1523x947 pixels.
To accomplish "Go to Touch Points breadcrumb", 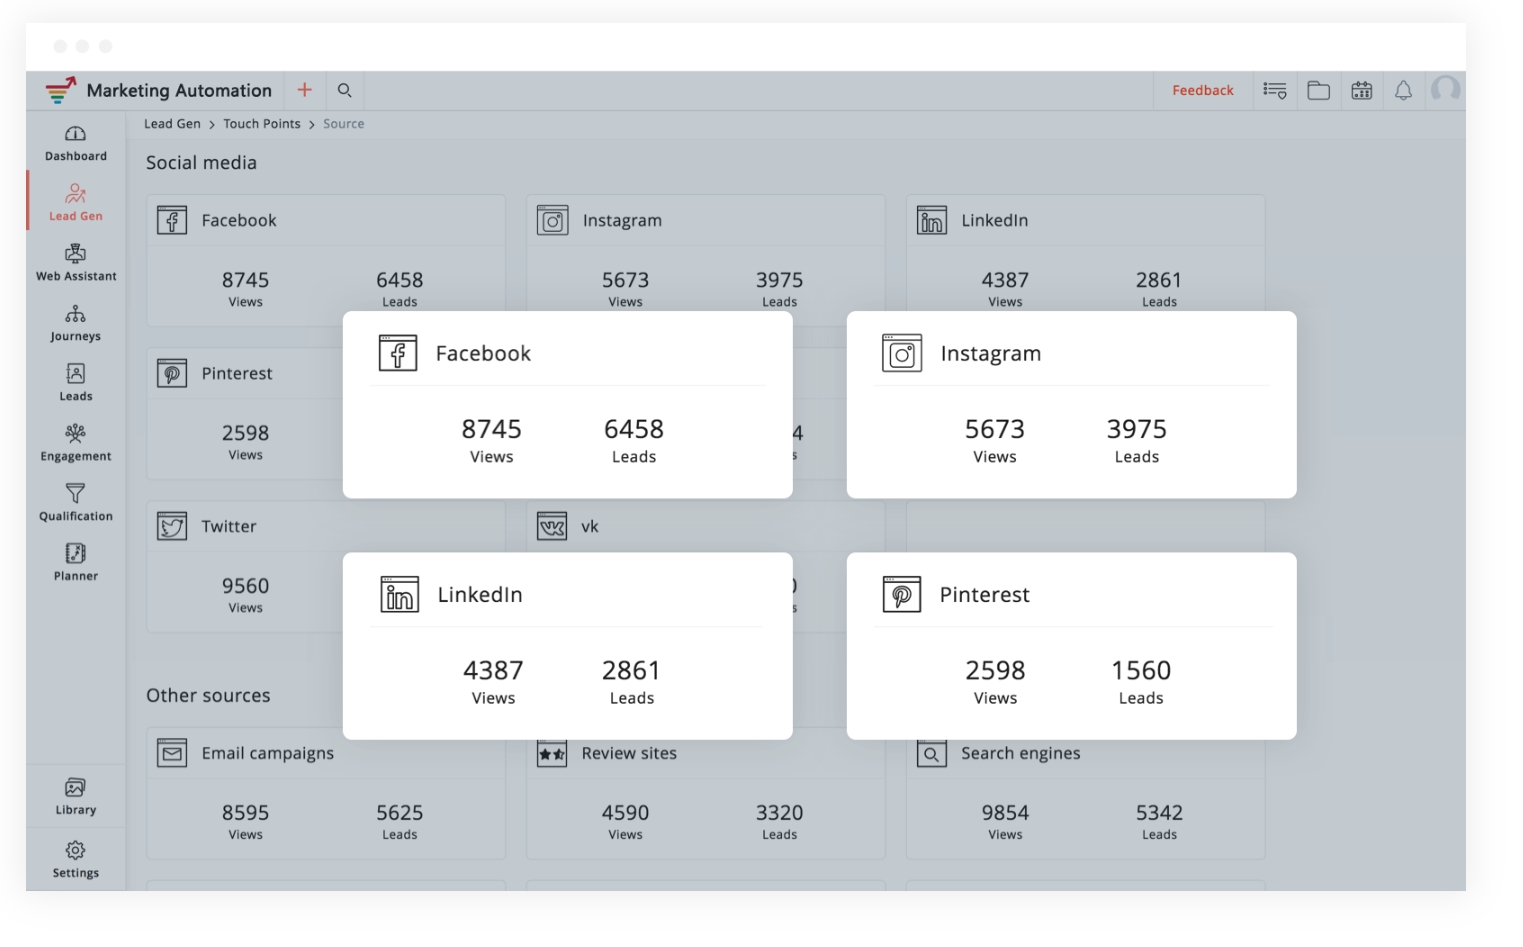I will (261, 124).
